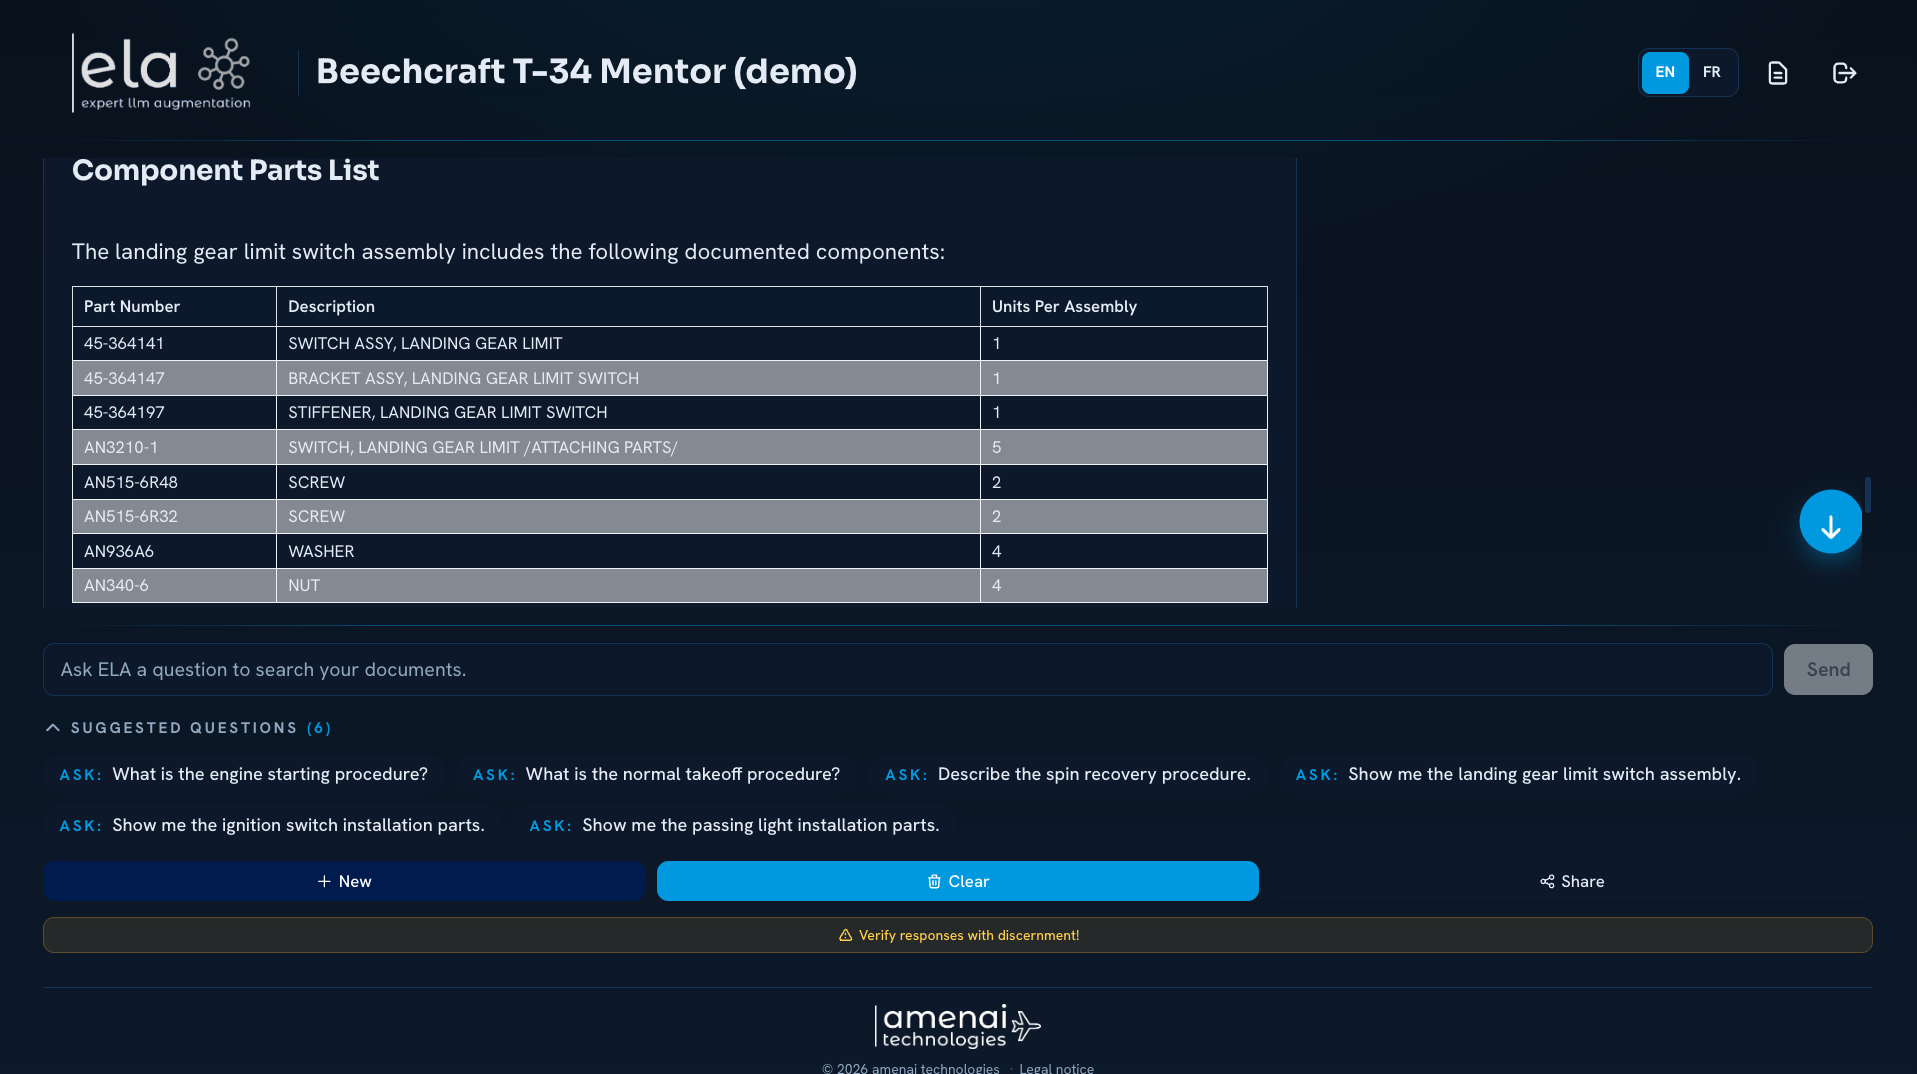
Task: Ask to show landing gear limit switch assembly
Action: 1518,774
